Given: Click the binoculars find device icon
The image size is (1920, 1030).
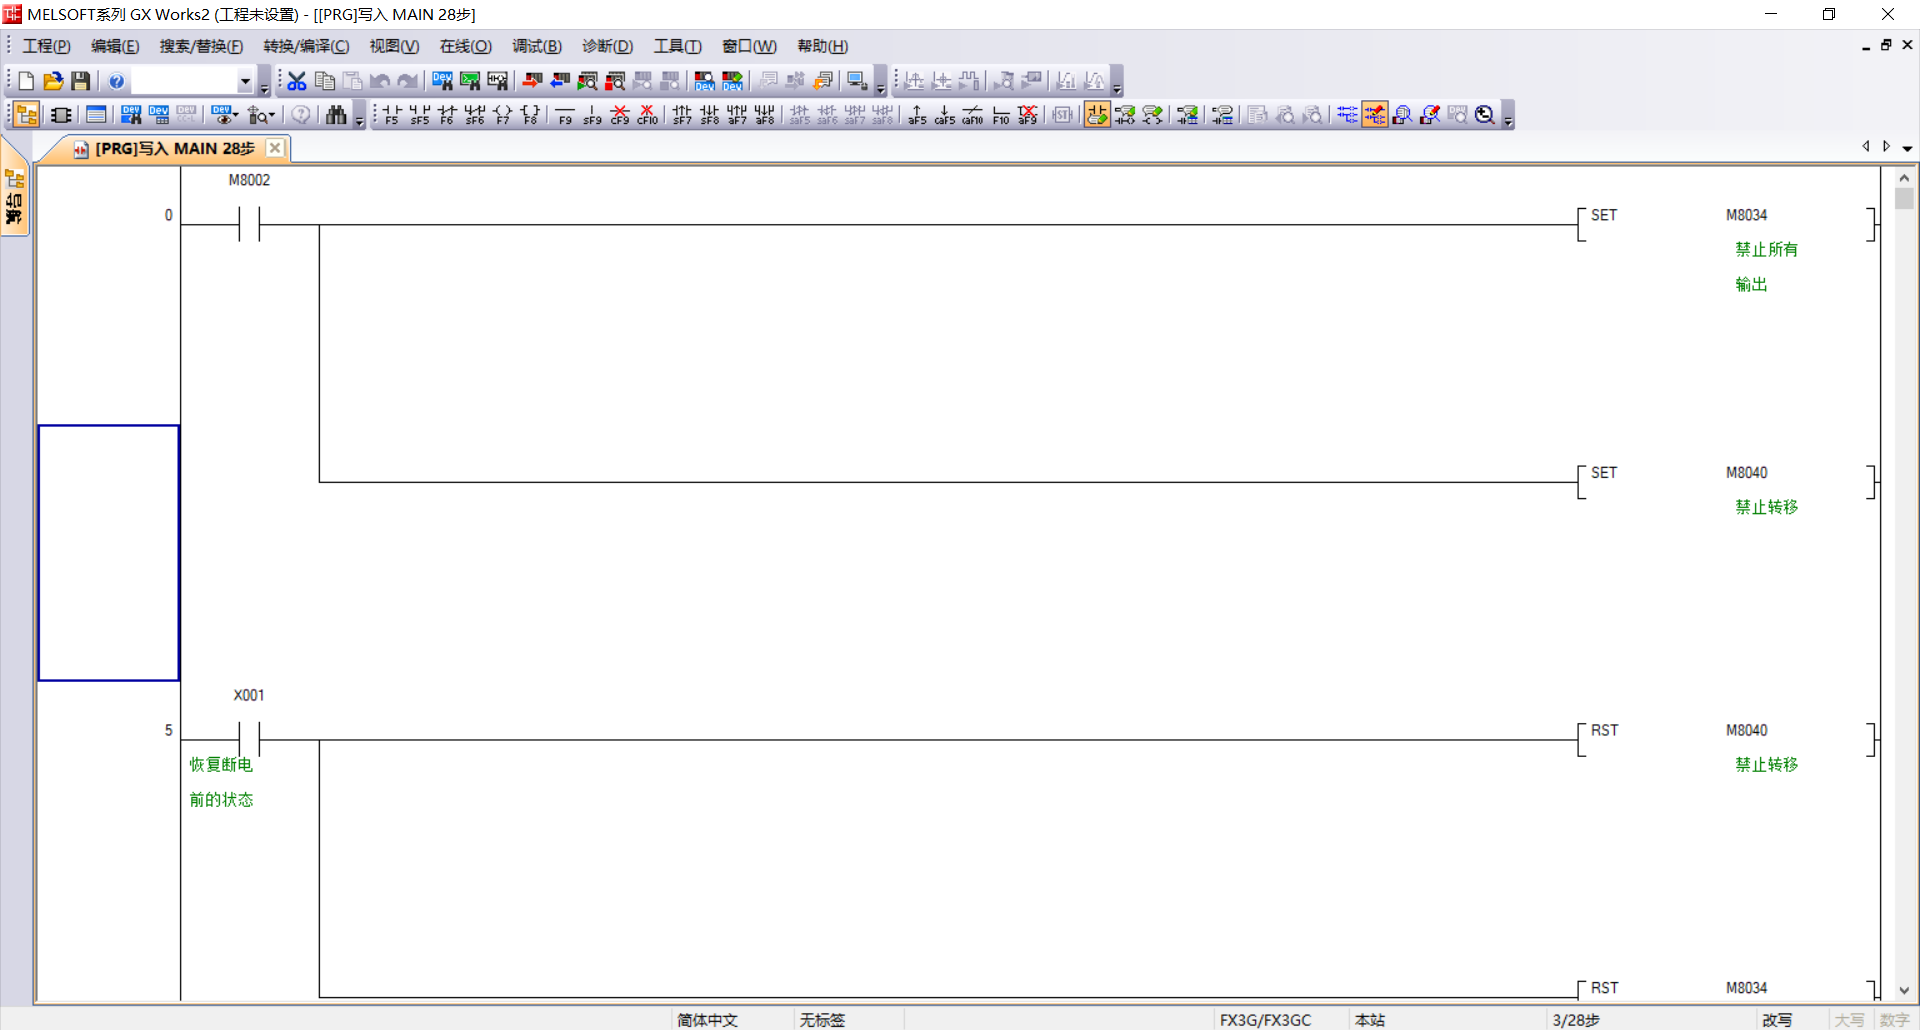Looking at the screenshot, I should click(x=336, y=115).
